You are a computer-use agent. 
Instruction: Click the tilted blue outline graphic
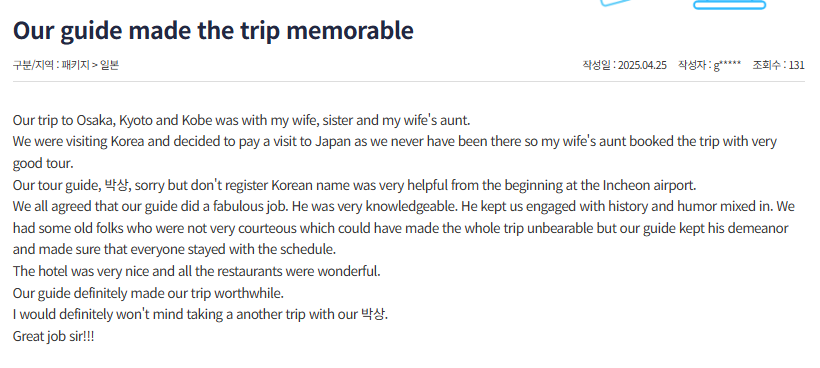point(616,3)
